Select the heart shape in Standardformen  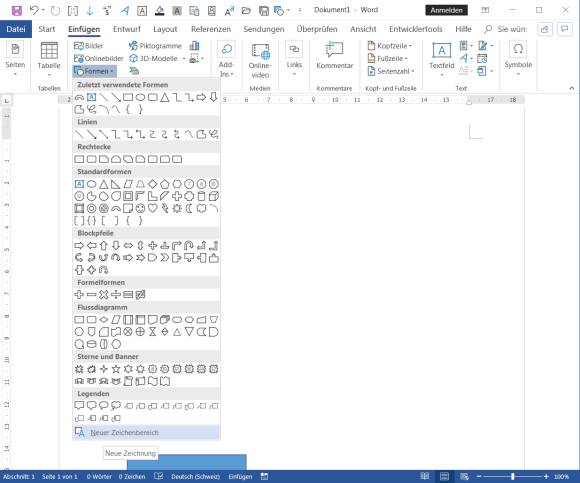(152, 208)
